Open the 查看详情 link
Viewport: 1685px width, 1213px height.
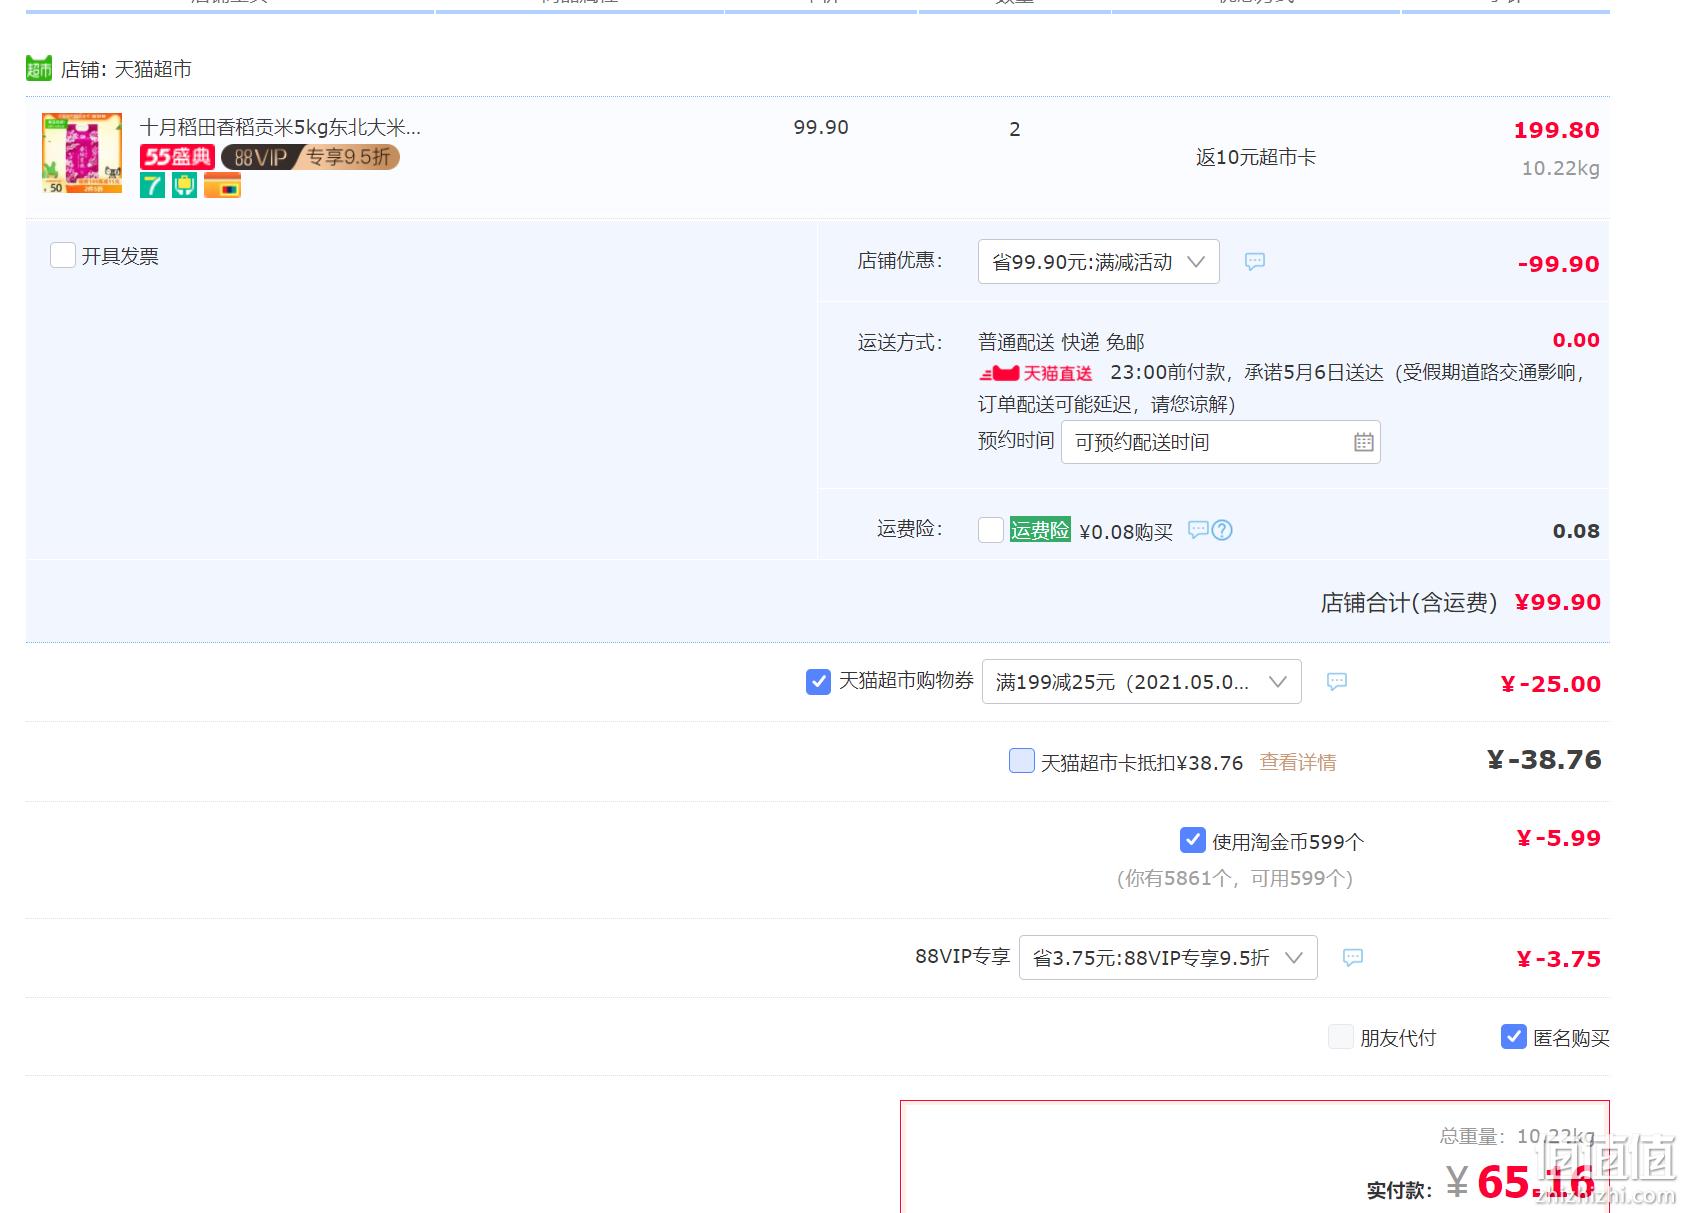[1297, 762]
